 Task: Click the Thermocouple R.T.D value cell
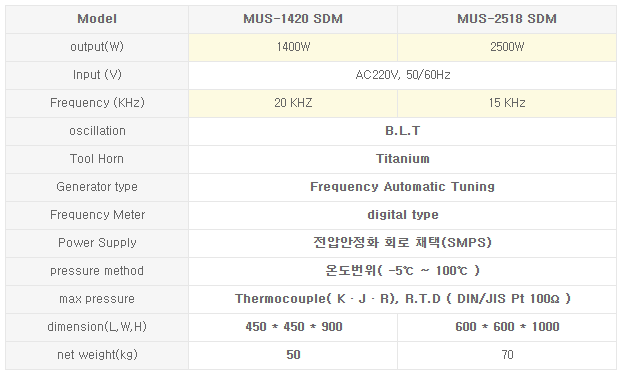pos(402,299)
